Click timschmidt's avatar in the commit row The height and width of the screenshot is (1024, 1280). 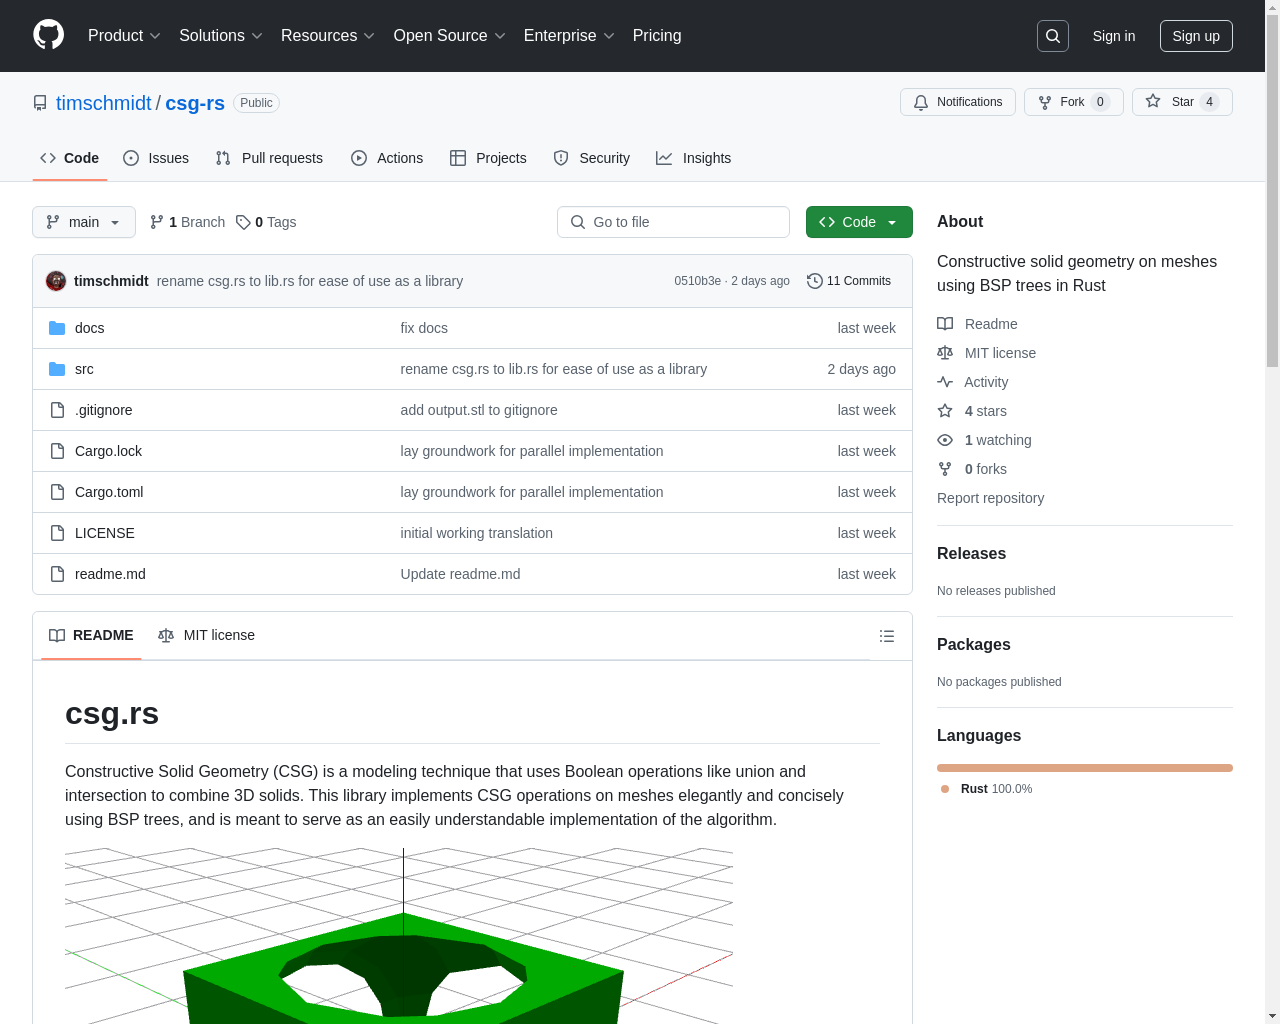[56, 281]
